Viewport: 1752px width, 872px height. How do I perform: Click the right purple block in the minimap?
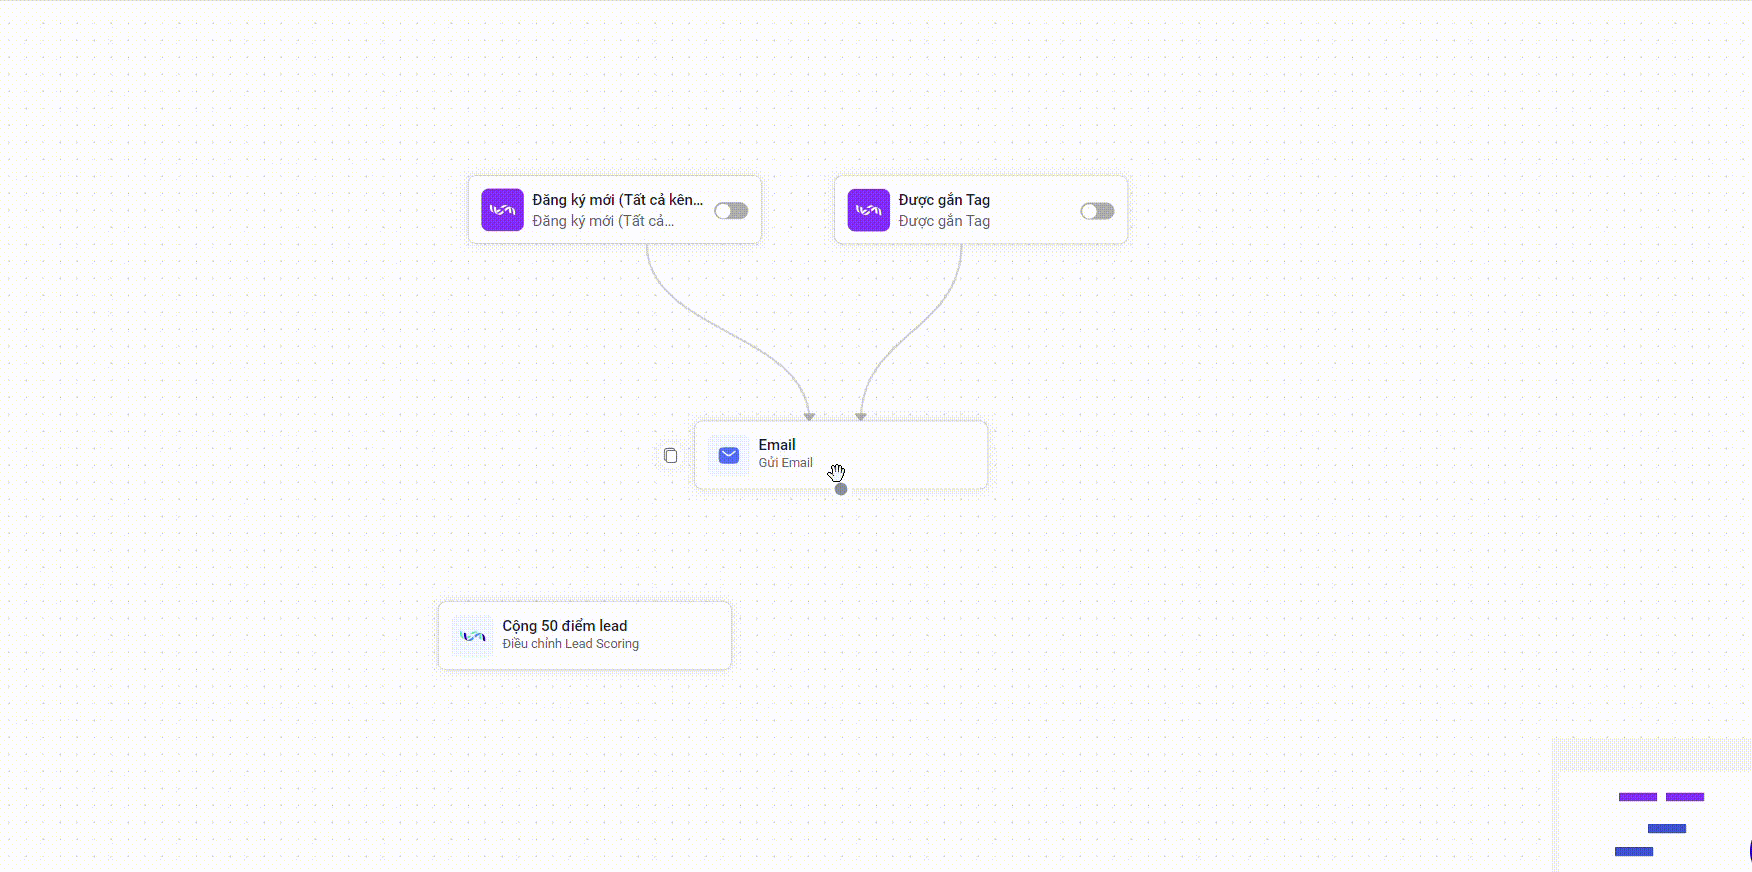tap(1685, 797)
